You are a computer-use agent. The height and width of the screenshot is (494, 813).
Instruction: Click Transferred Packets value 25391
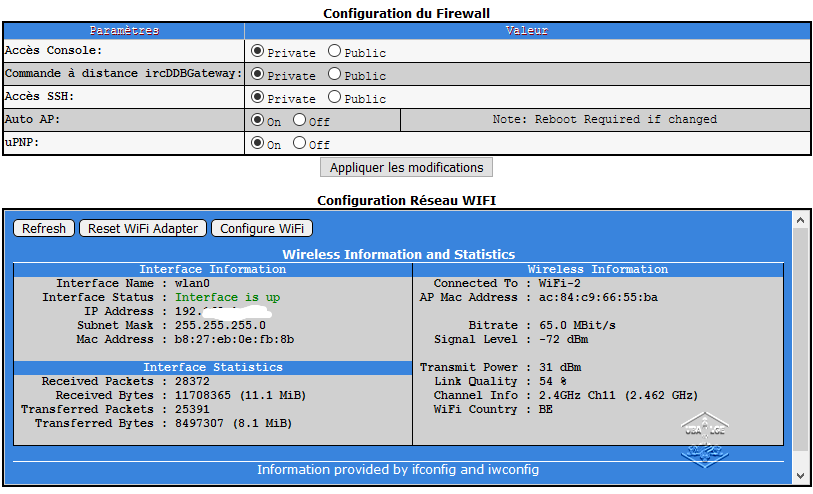(x=192, y=410)
